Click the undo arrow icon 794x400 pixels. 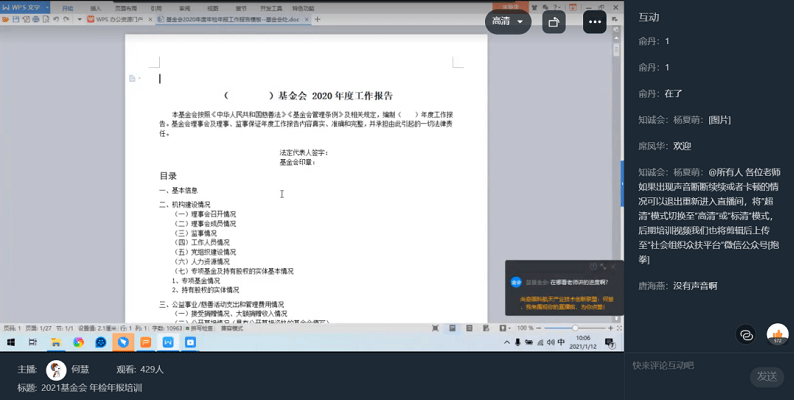tap(56, 19)
